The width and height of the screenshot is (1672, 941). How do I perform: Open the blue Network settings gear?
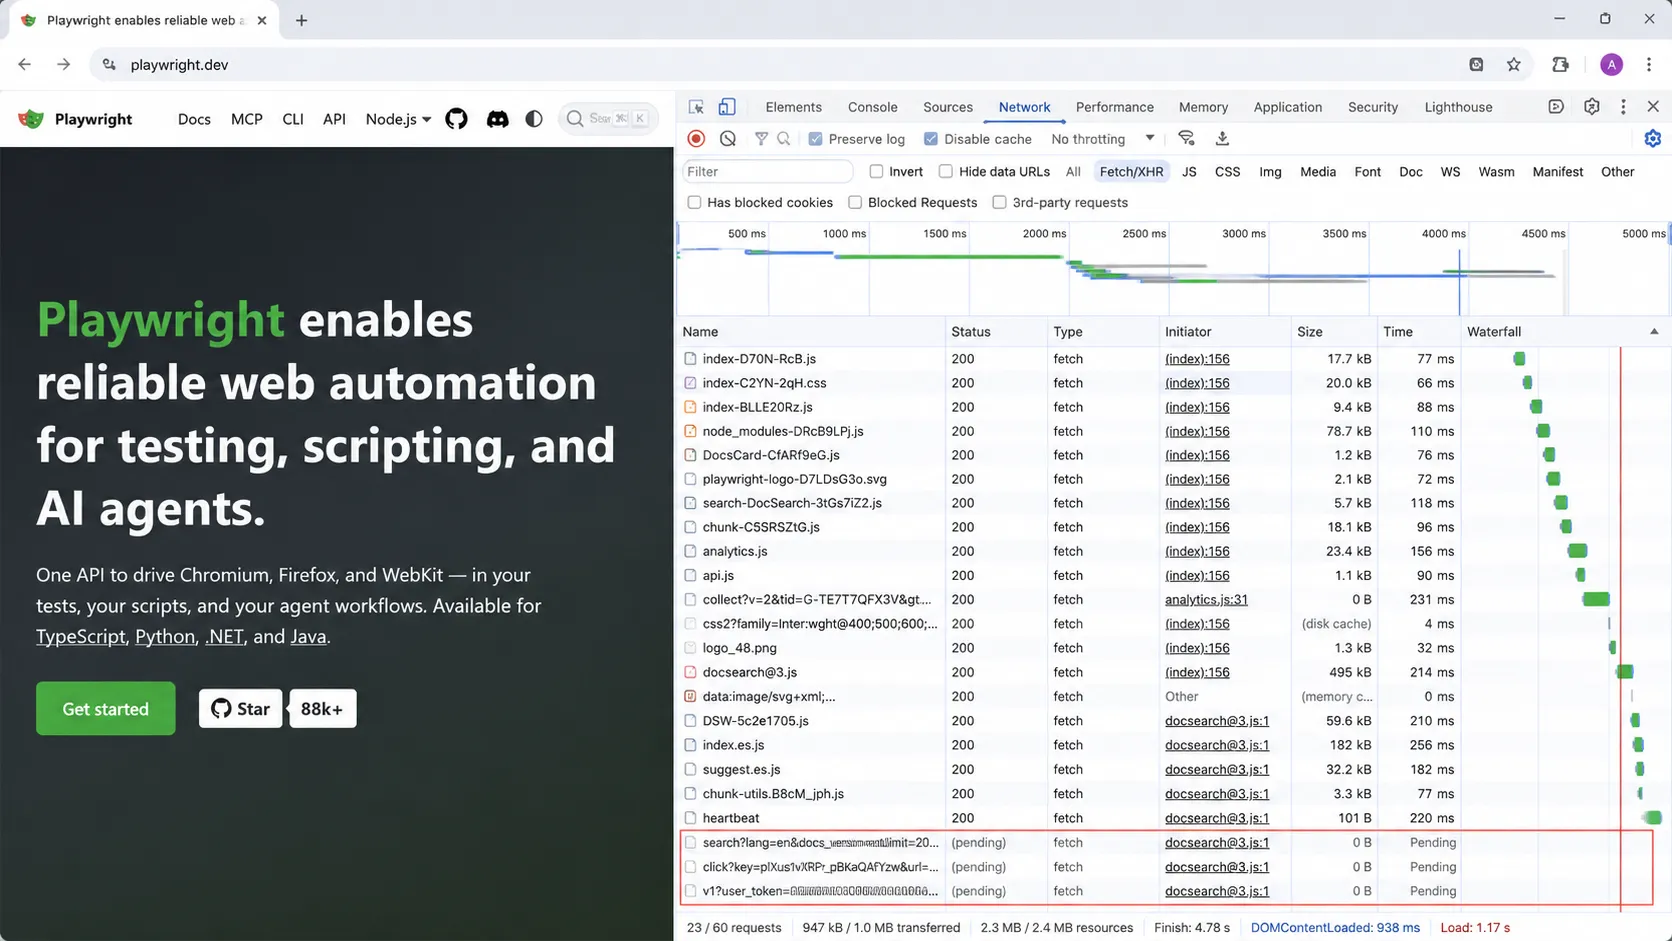(1653, 139)
